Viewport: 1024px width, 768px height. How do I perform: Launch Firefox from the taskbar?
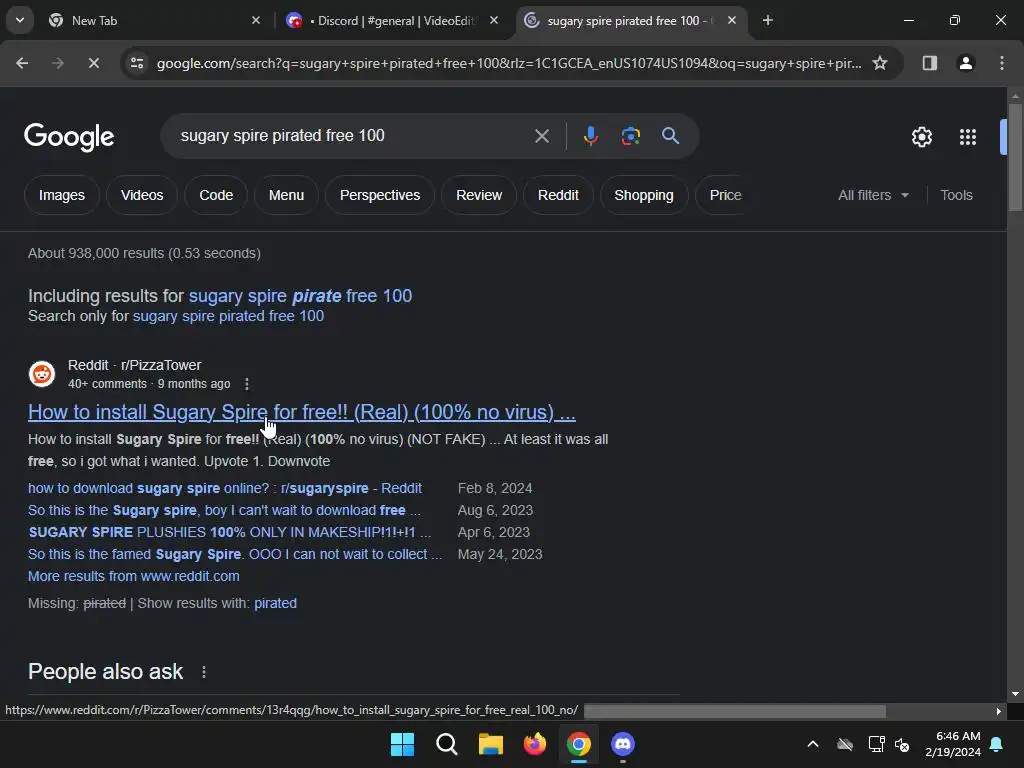click(x=535, y=744)
